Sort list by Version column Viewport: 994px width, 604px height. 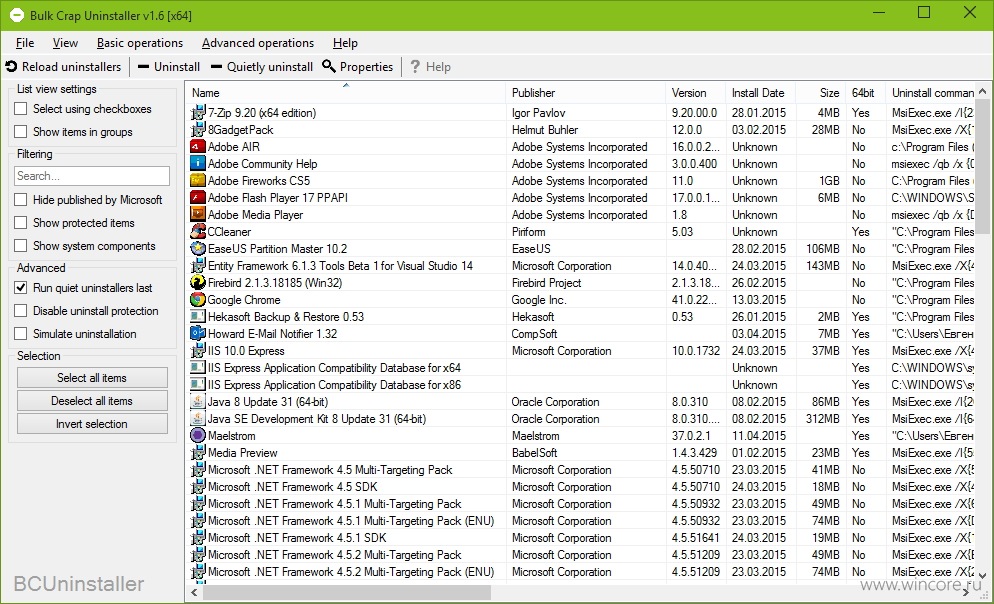[695, 93]
